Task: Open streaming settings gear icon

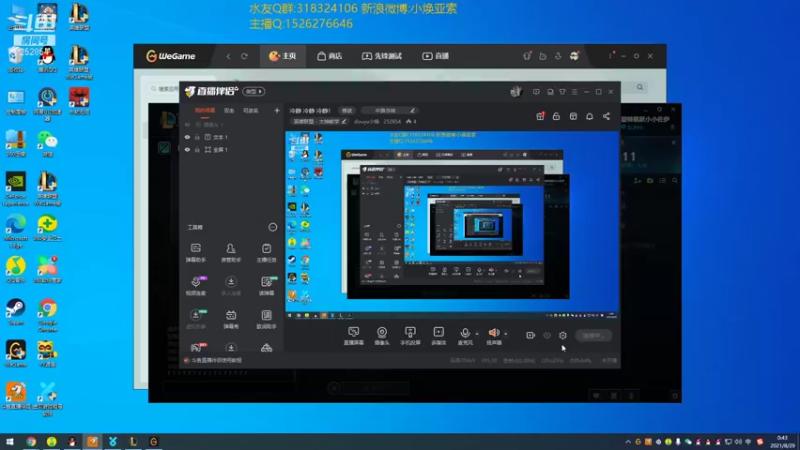Action: click(563, 335)
